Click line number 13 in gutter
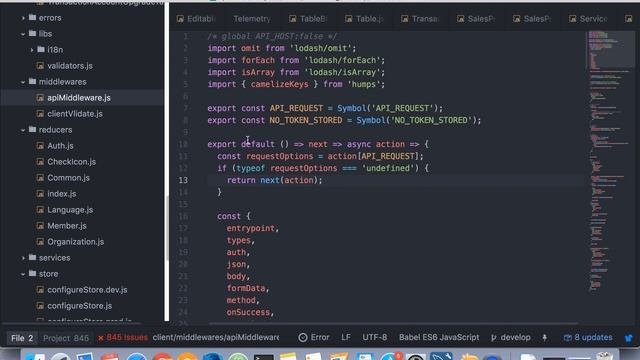This screenshot has width=640, height=360. point(183,180)
